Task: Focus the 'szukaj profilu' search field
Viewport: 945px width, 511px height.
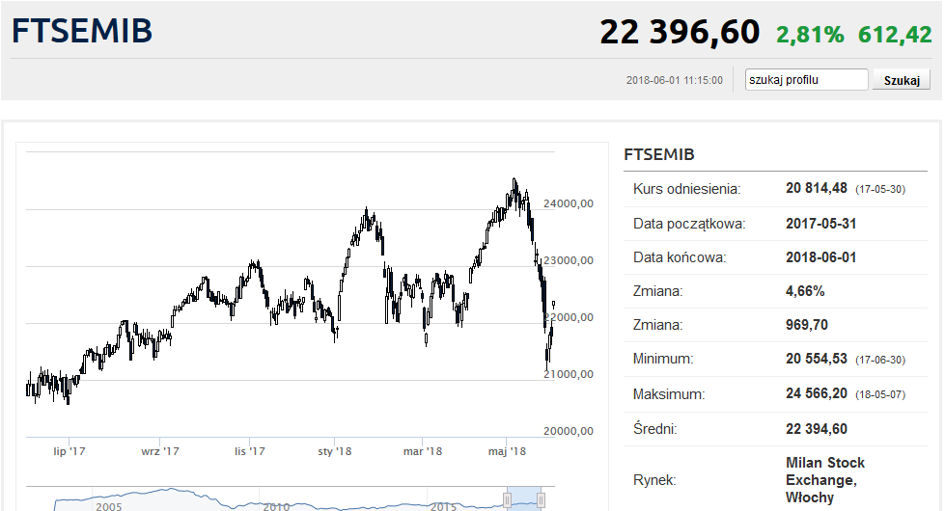Action: click(806, 80)
